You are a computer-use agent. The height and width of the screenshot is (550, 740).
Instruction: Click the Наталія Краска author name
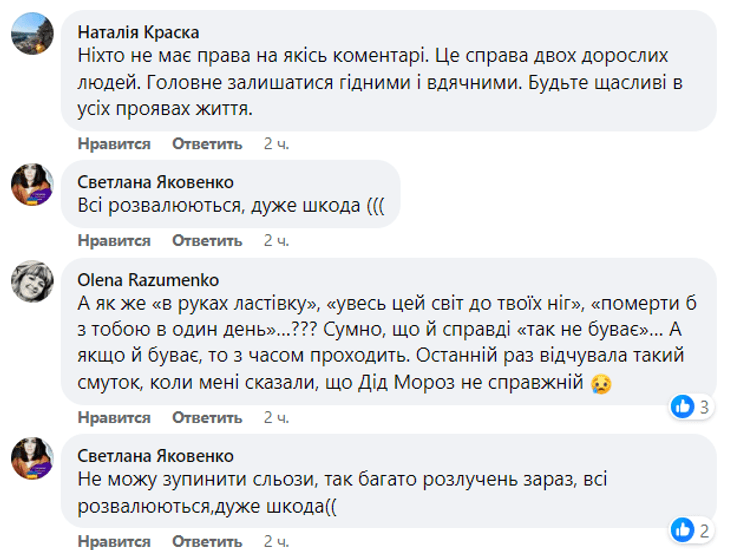pyautogui.click(x=138, y=32)
